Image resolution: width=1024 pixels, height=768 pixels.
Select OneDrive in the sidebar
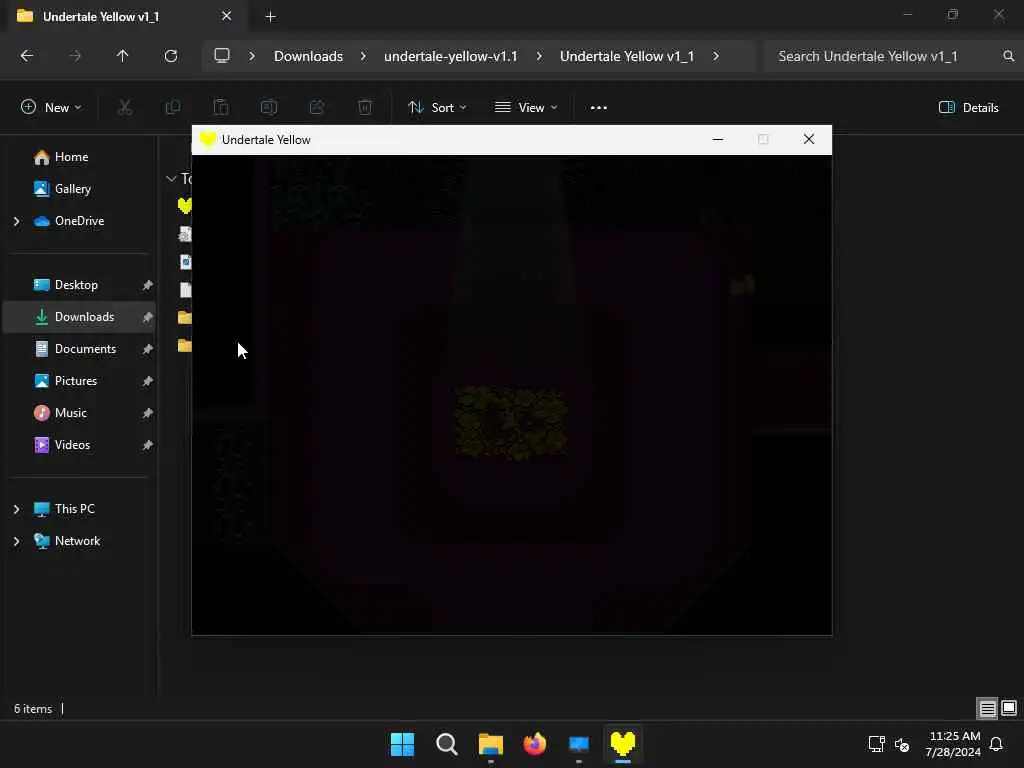pyautogui.click(x=80, y=221)
